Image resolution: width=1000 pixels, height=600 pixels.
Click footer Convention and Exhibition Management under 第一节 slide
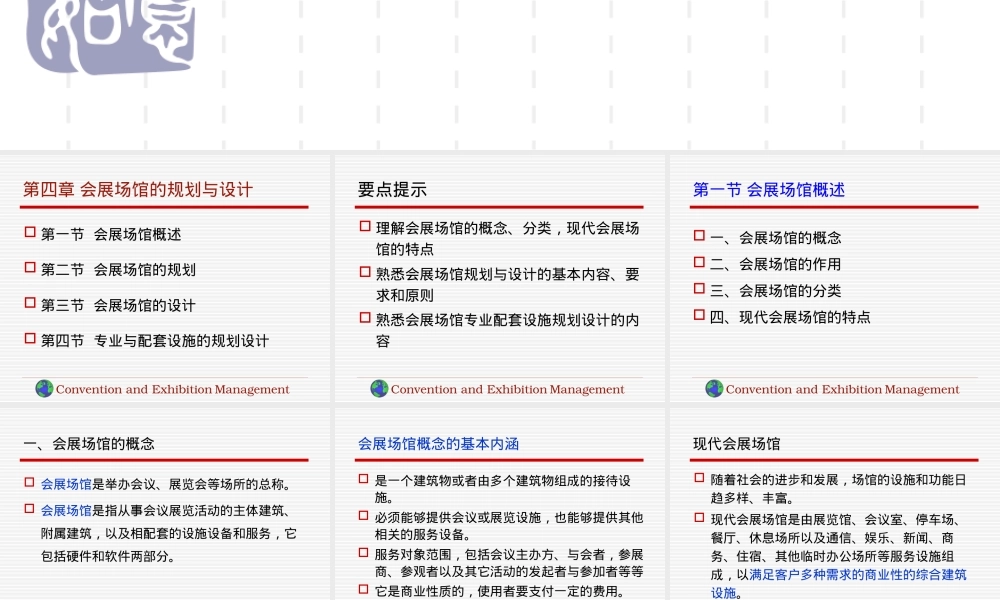point(842,389)
